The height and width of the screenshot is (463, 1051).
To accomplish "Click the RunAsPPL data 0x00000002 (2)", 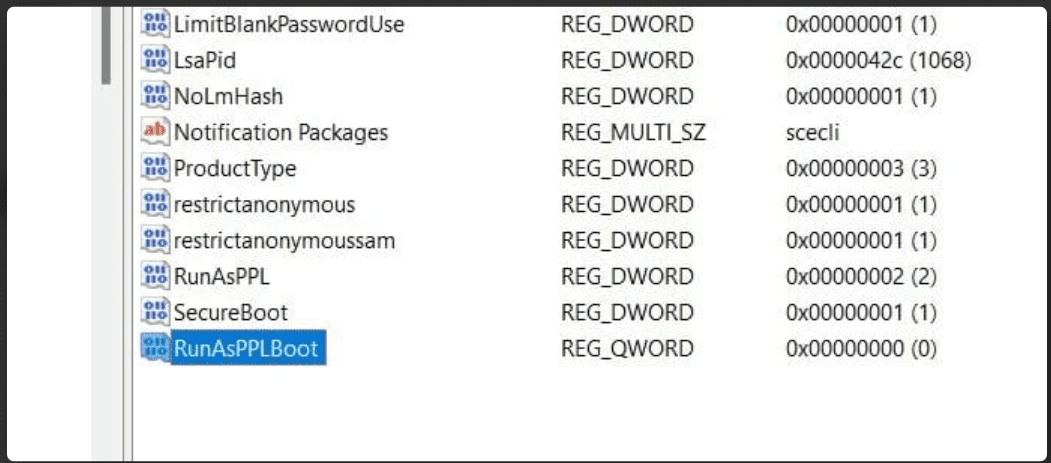I will 861,277.
